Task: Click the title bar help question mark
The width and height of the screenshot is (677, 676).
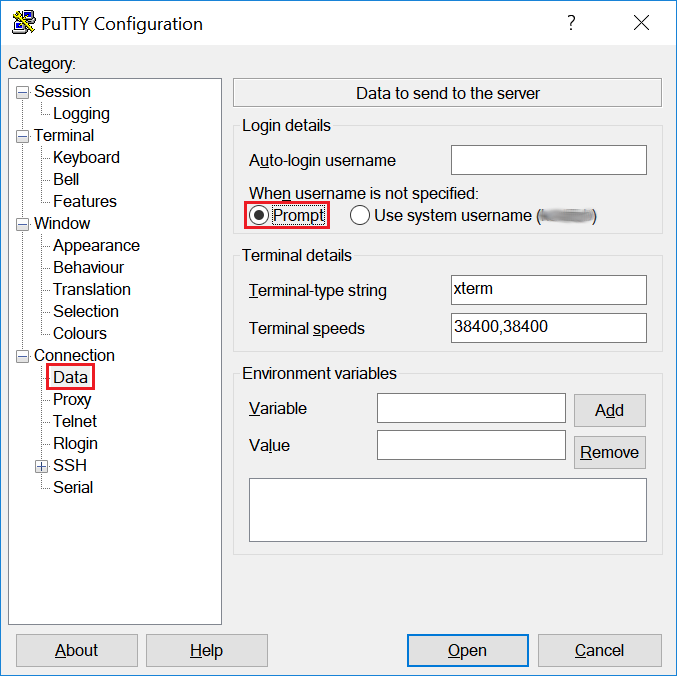Action: click(x=571, y=23)
